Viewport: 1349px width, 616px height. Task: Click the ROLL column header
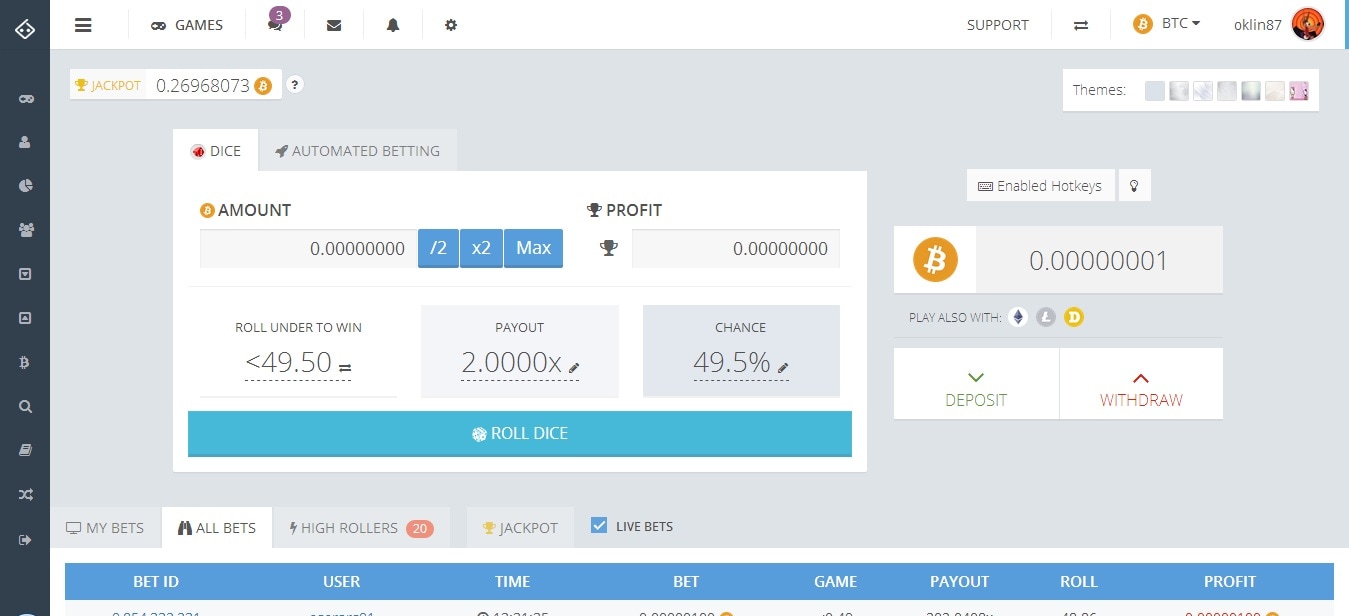[x=1079, y=581]
